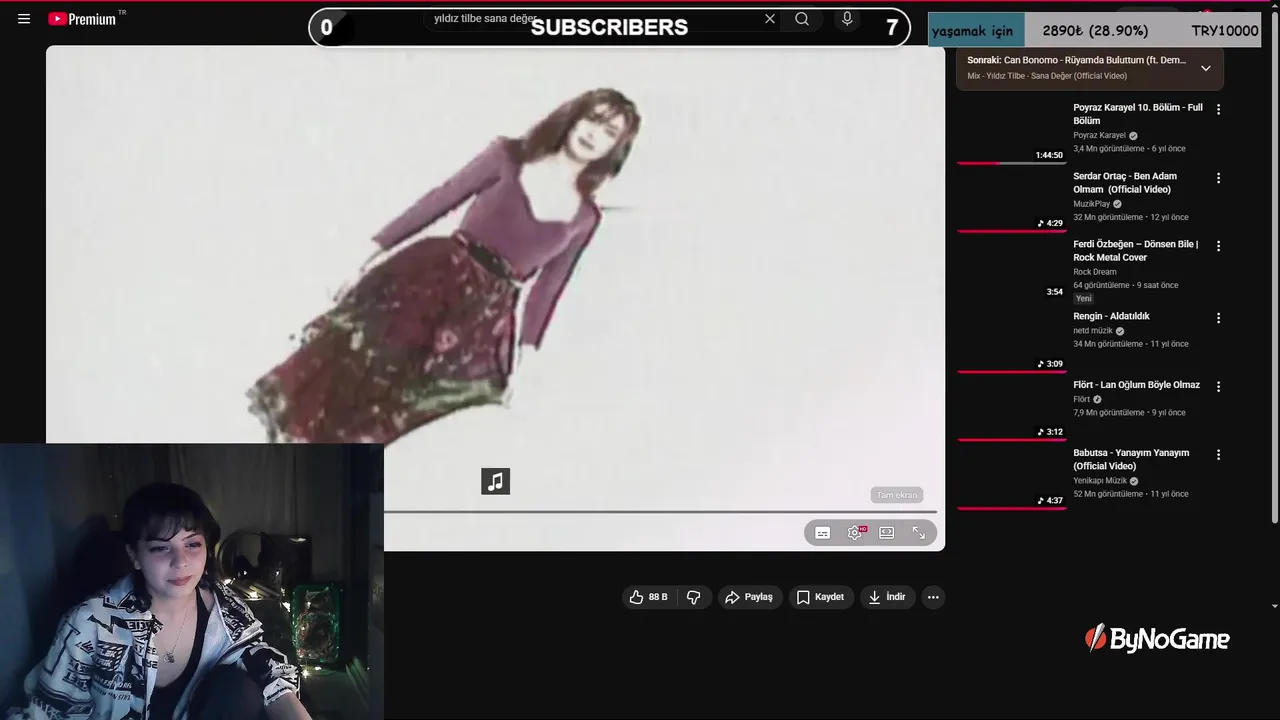Open options menu for Ferdi Özbeğen video
The width and height of the screenshot is (1280, 720).
tap(1218, 246)
